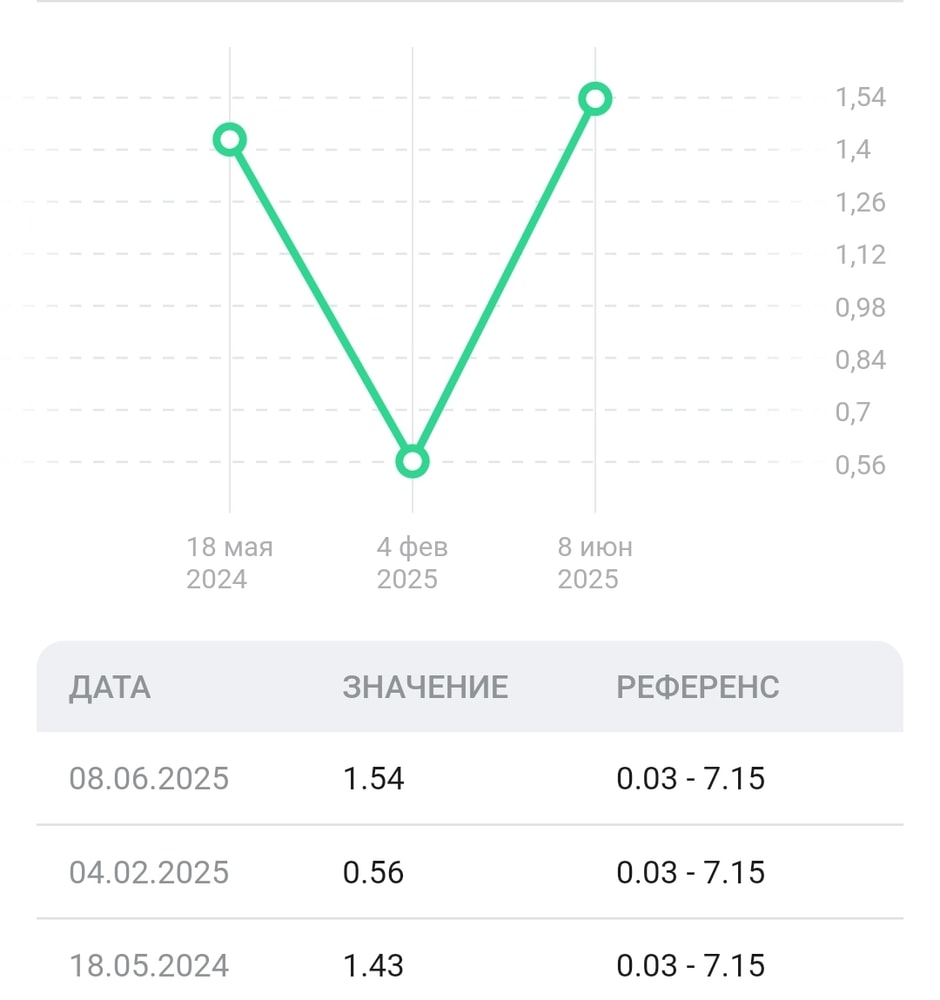Click the ДАТА column header

(110, 687)
